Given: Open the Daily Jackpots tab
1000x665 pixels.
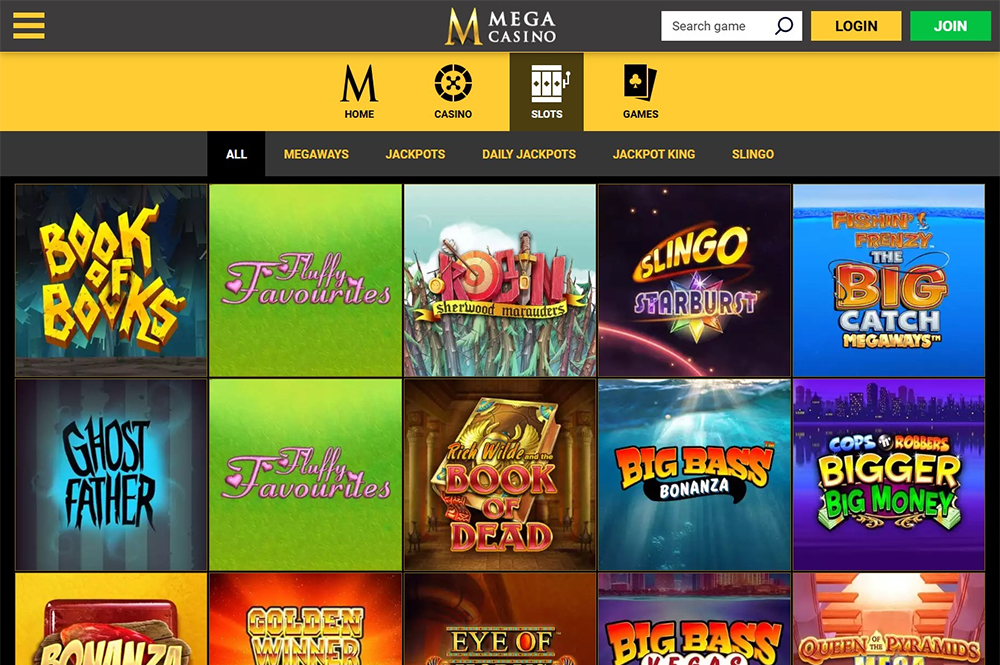Looking at the screenshot, I should pos(529,154).
